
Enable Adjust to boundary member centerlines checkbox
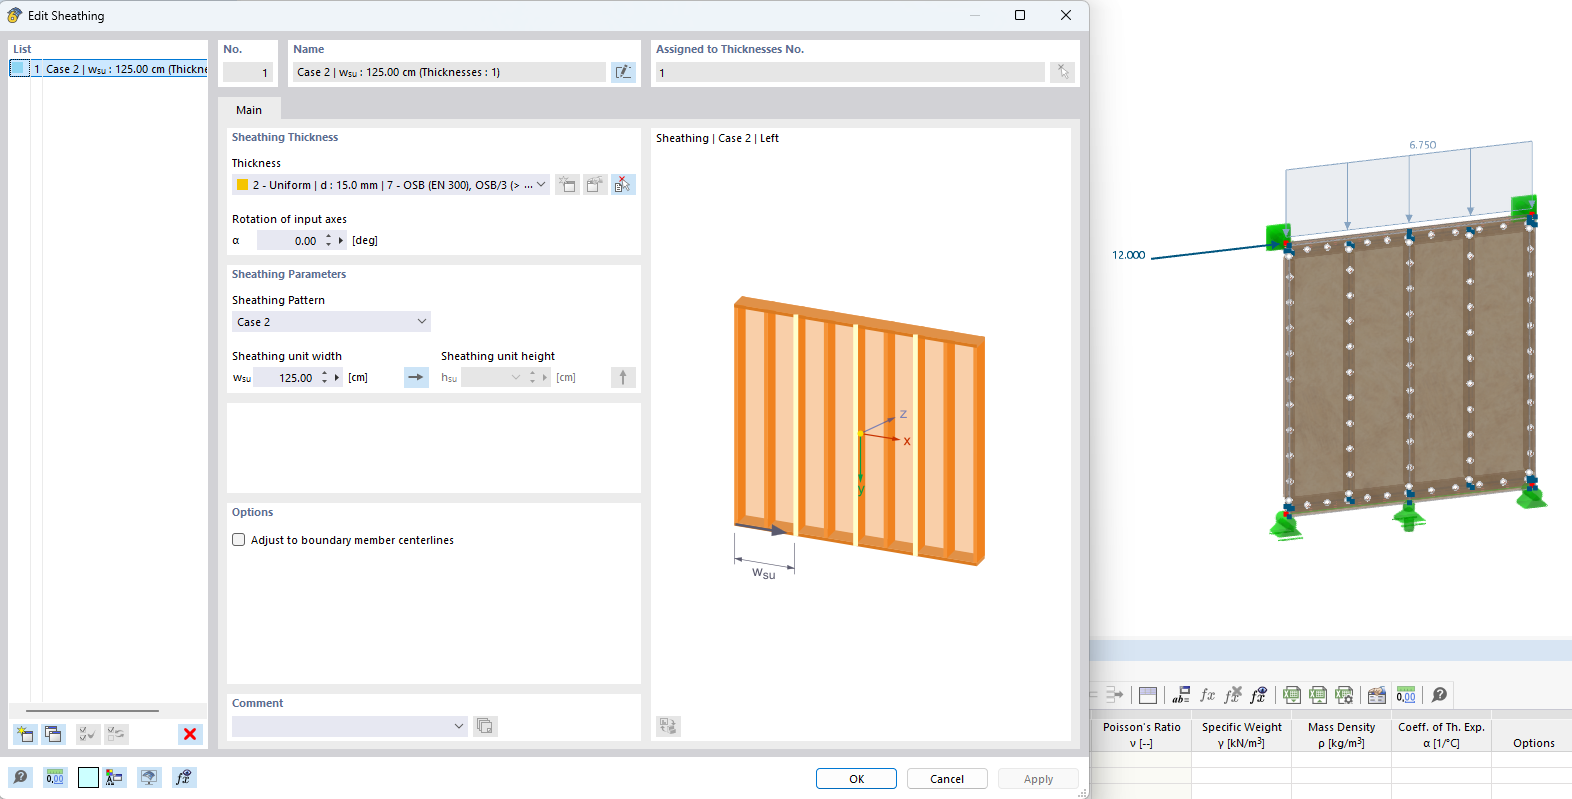coord(238,540)
